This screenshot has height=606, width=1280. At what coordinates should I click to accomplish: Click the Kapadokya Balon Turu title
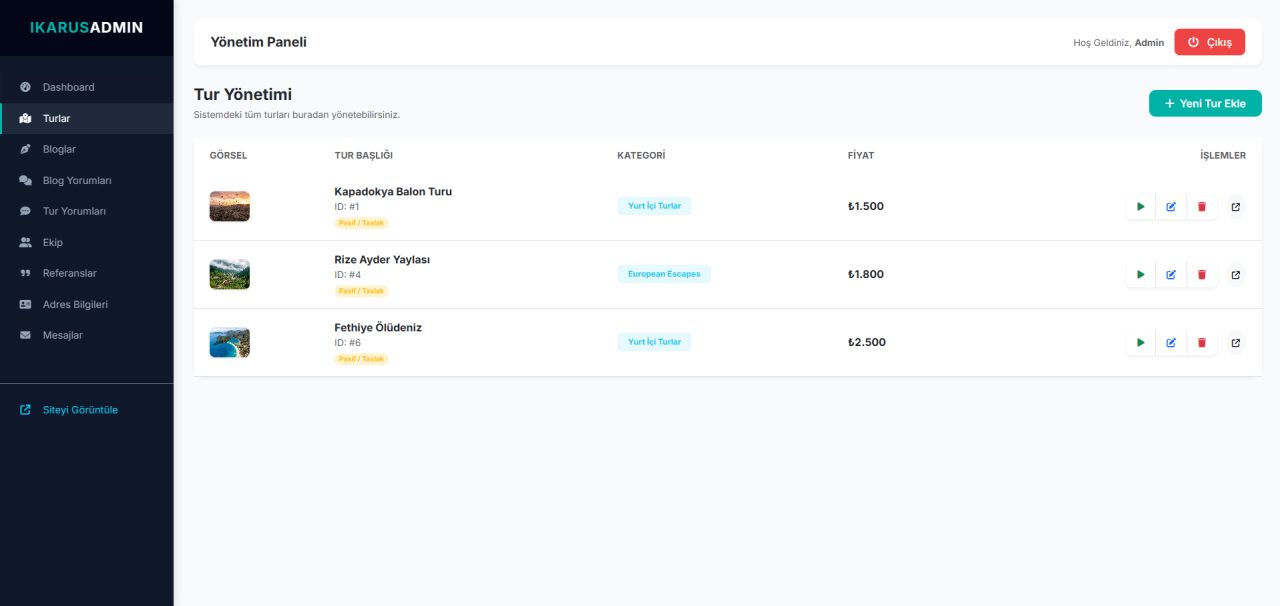coord(393,191)
